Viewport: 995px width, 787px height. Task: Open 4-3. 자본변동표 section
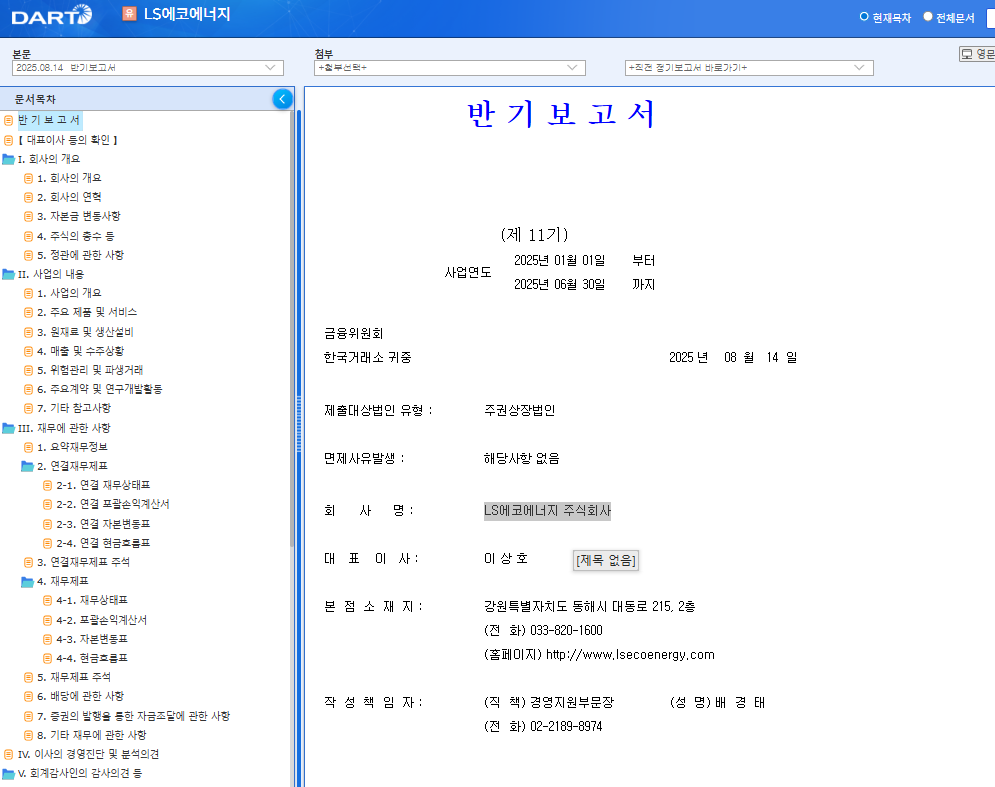coord(92,639)
